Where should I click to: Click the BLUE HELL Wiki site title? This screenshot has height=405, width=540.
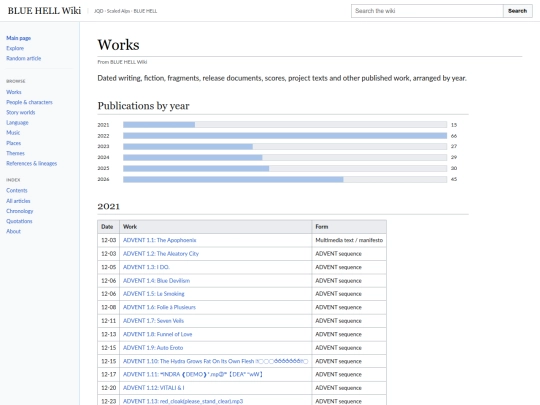(44, 11)
